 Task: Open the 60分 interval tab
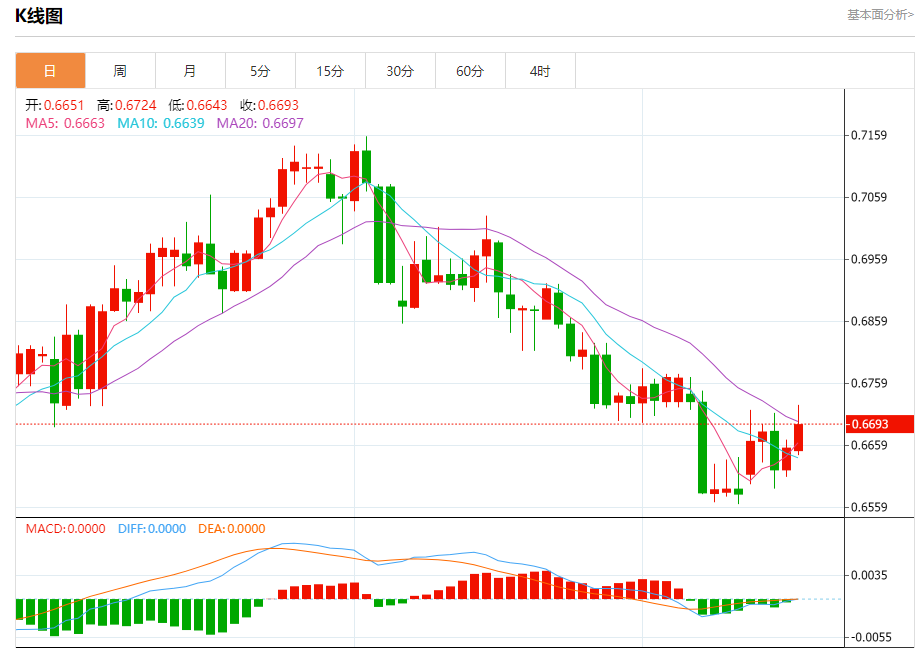tap(470, 71)
